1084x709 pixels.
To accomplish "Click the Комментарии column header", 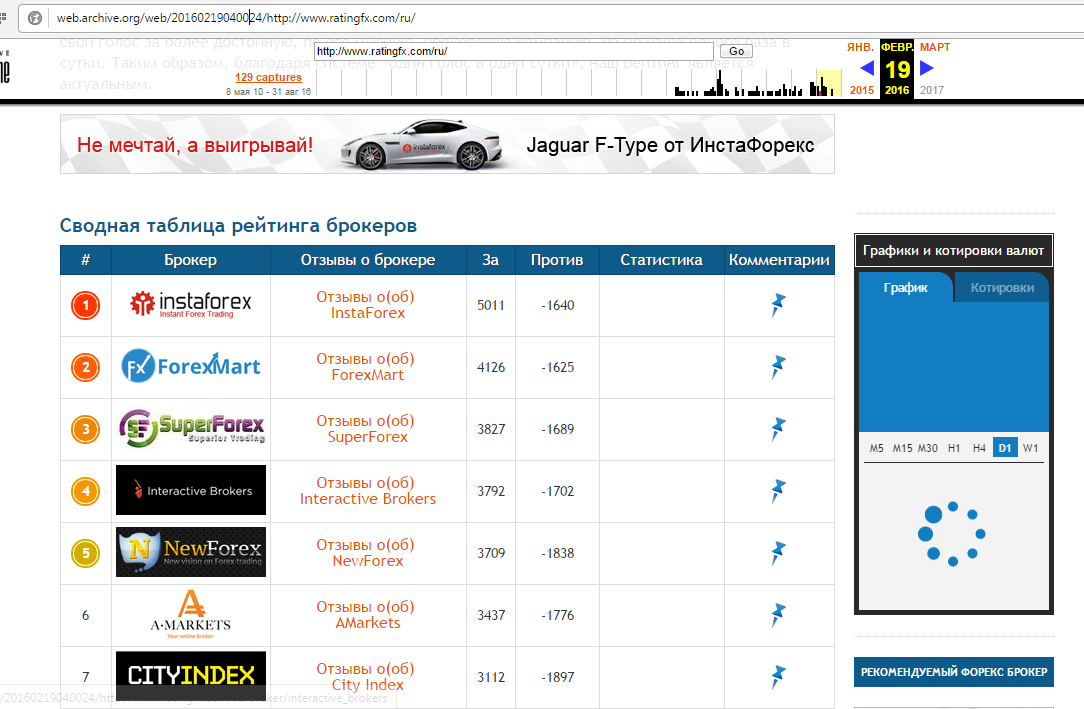I will [x=779, y=260].
